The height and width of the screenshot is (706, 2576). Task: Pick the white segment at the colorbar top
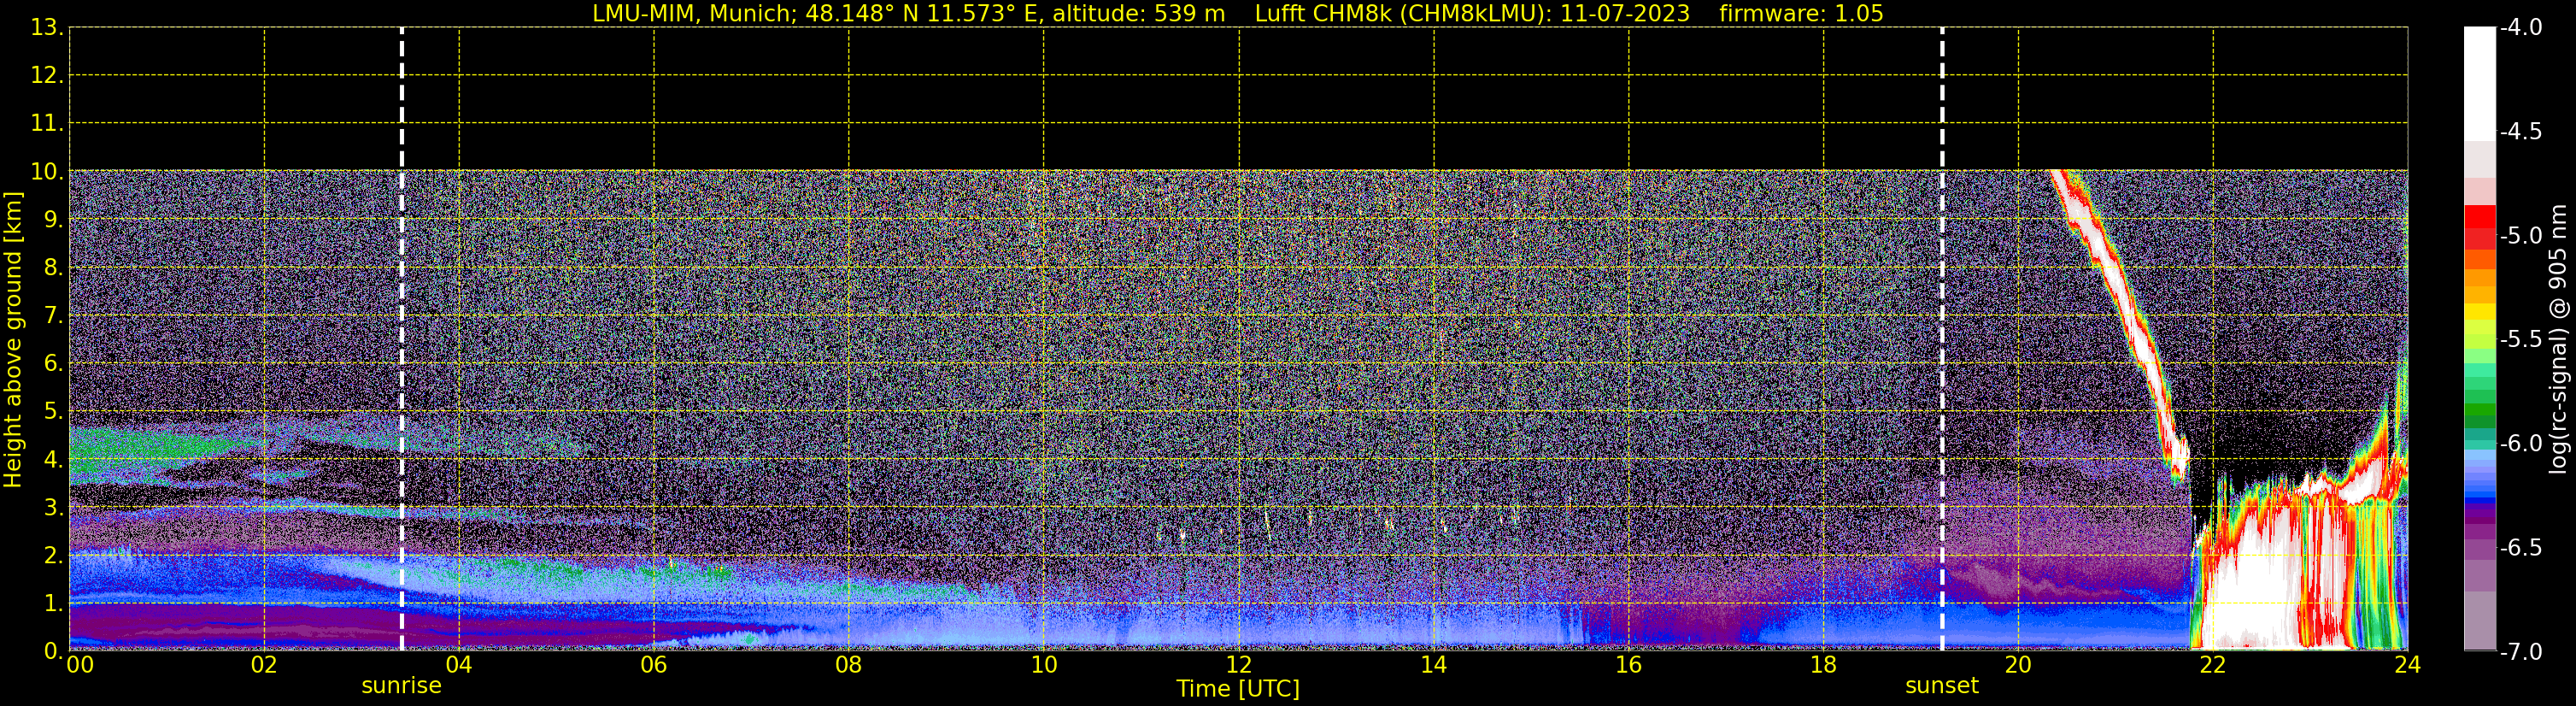point(2479,84)
